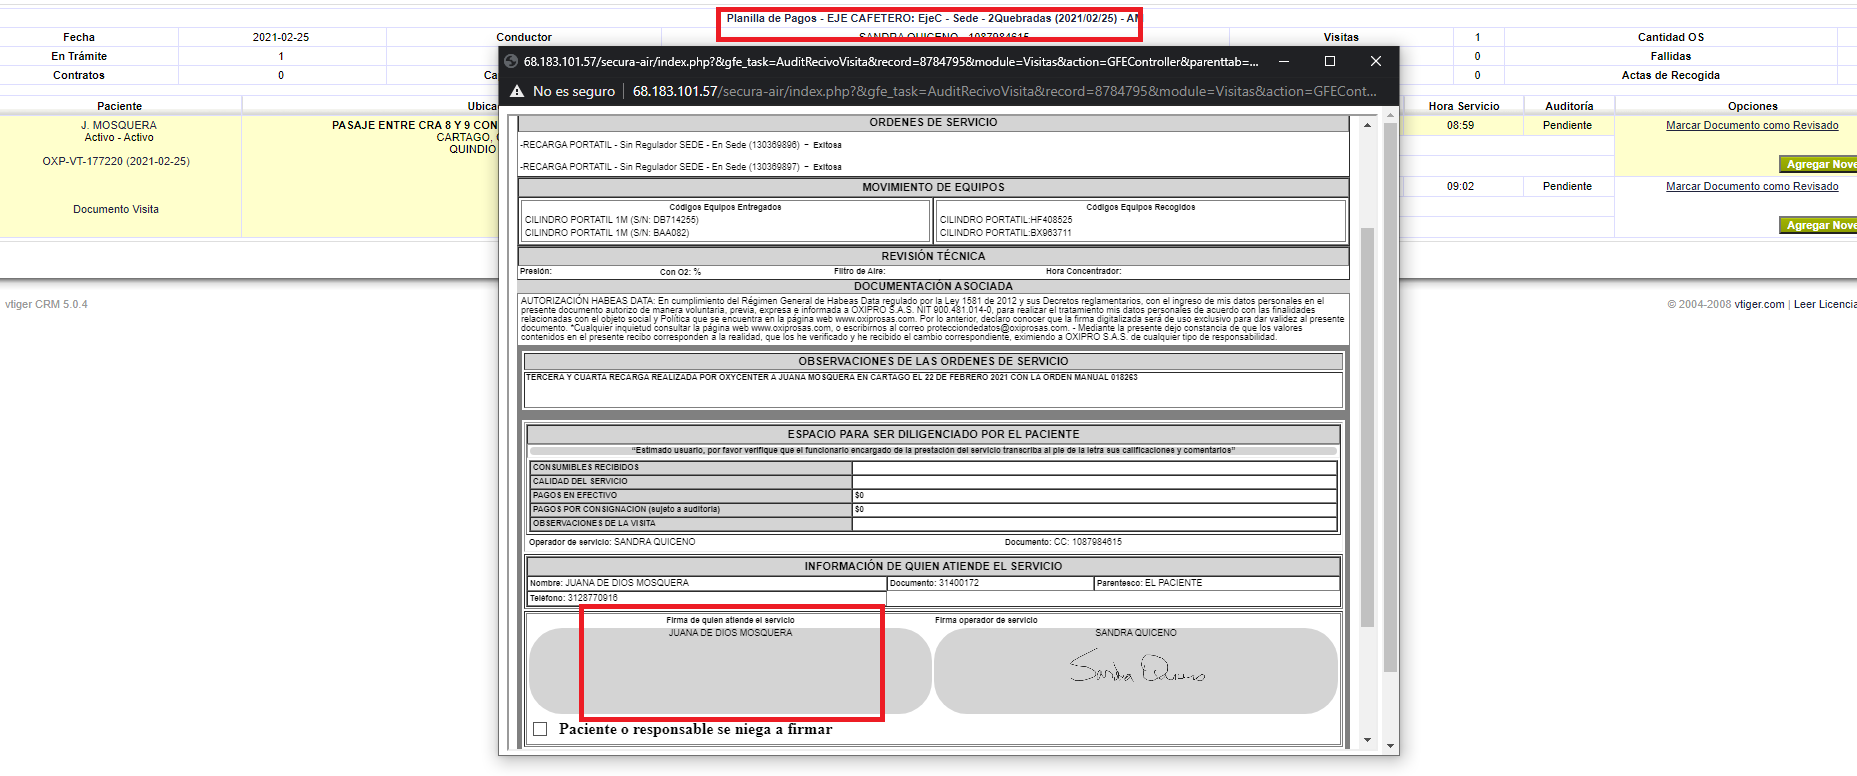Screen dimensions: 1857x776
Task: Open the 'Documento Visita' link
Action: coord(116,209)
